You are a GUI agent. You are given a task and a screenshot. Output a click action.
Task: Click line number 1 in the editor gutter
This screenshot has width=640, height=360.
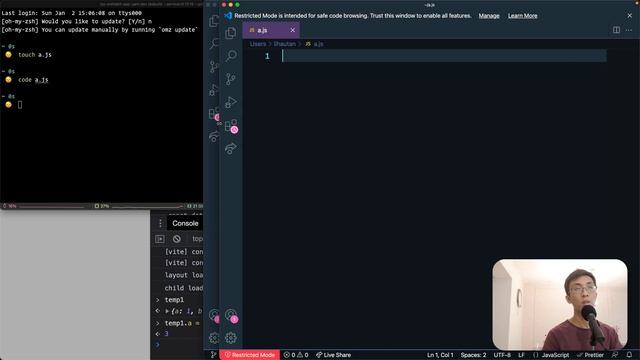coord(267,56)
